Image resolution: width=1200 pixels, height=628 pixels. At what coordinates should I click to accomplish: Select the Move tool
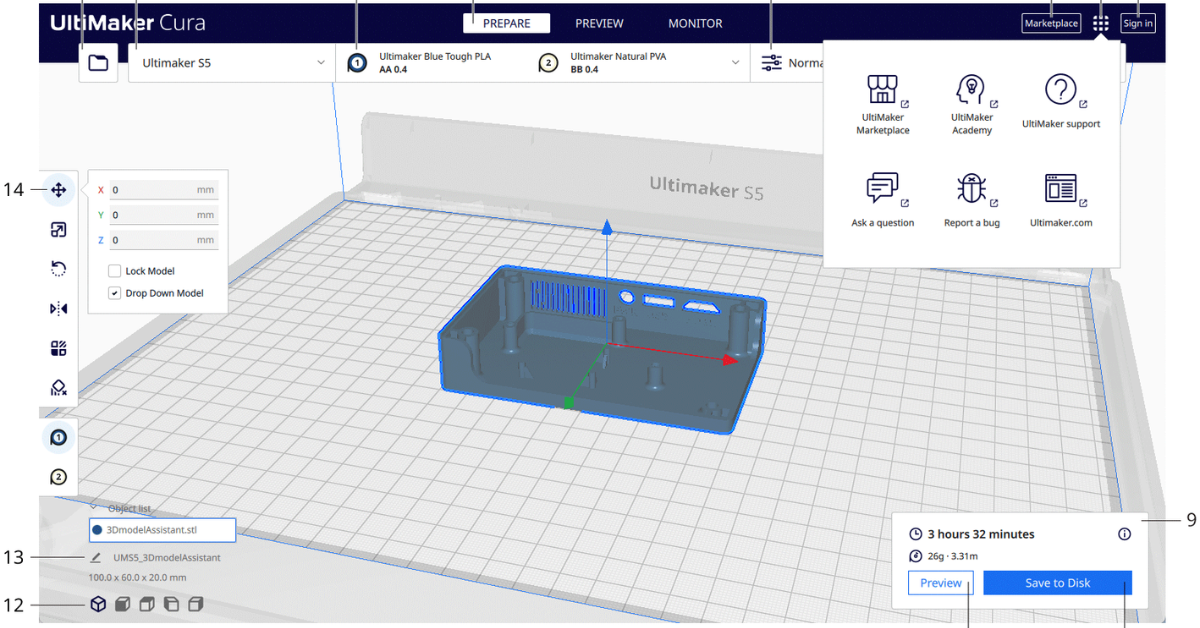coord(58,189)
